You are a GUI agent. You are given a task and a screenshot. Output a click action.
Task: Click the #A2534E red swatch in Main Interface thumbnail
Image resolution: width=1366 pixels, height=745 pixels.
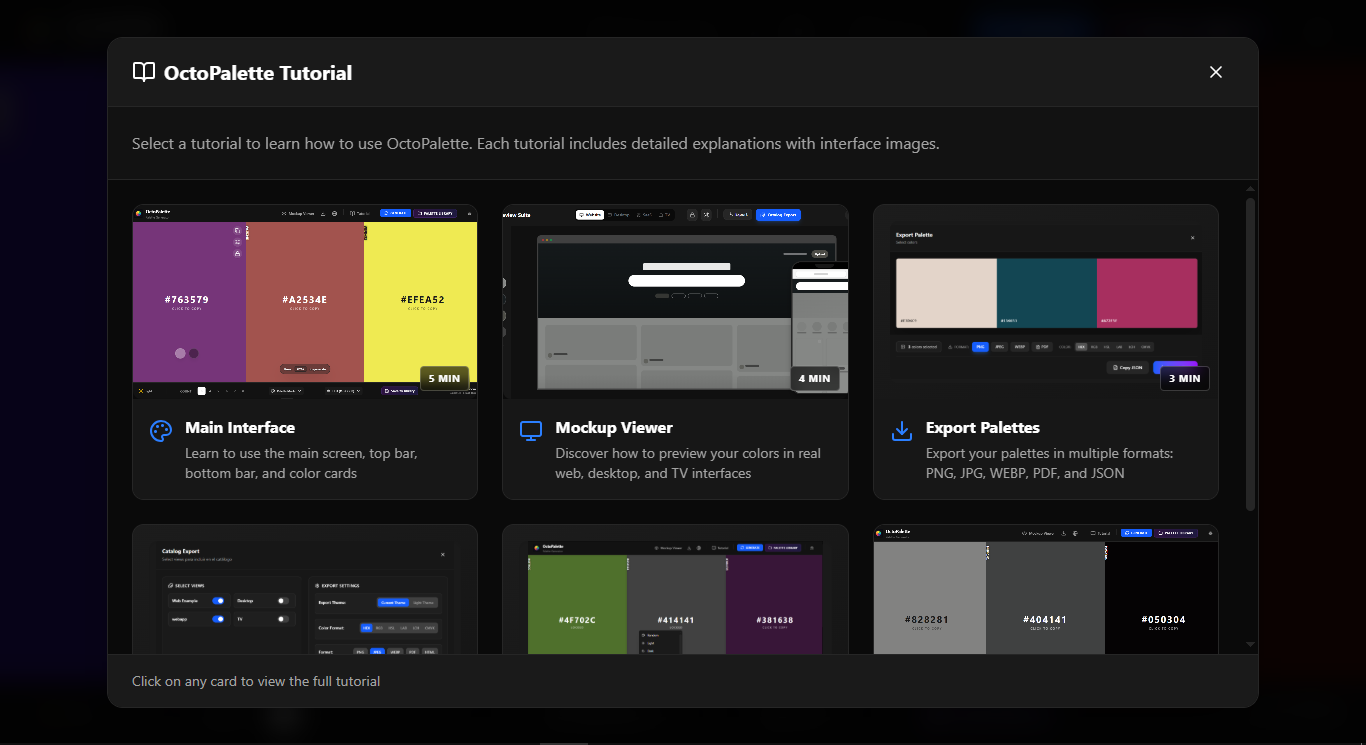click(x=305, y=302)
